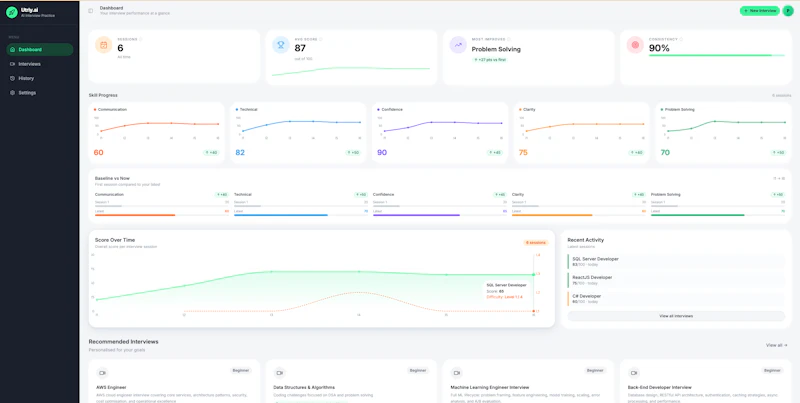Click the video icon on Machine Learning Engineer card

tap(457, 372)
